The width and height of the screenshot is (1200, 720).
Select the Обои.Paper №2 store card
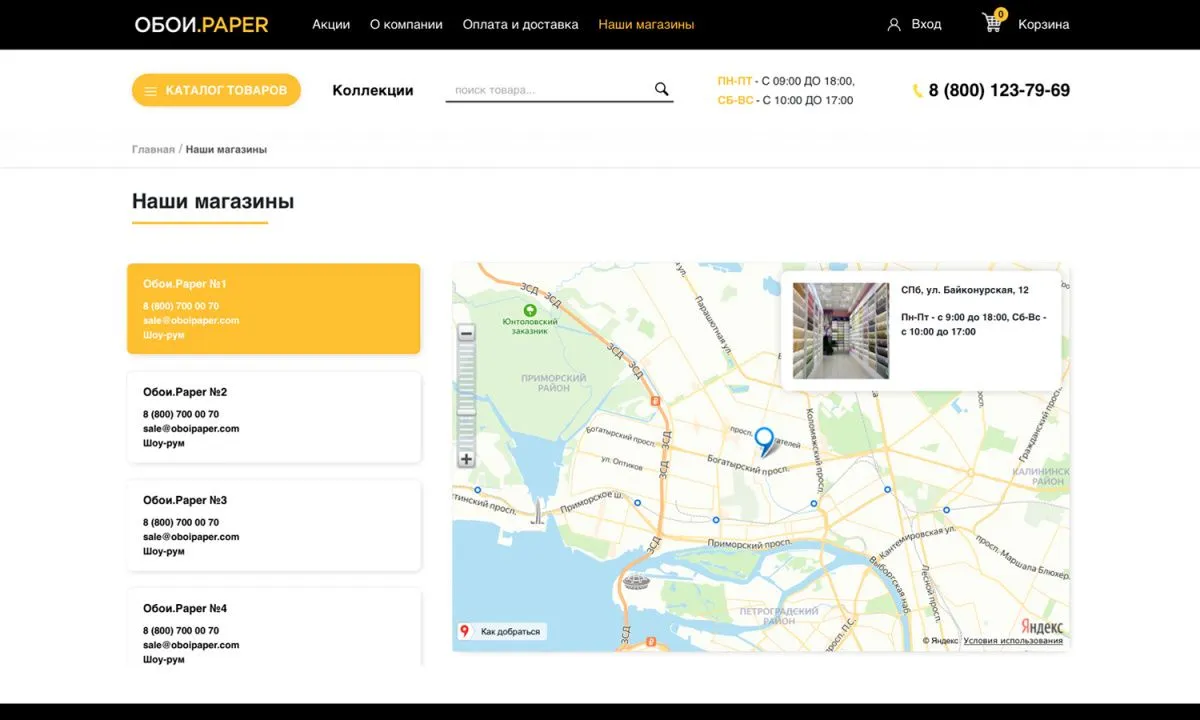(273, 417)
